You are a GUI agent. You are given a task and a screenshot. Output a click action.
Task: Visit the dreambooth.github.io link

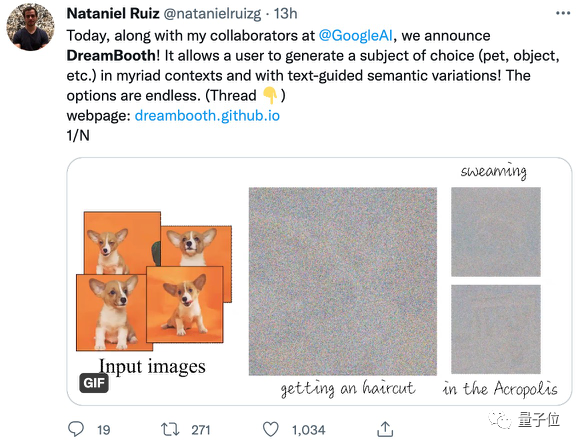207,116
